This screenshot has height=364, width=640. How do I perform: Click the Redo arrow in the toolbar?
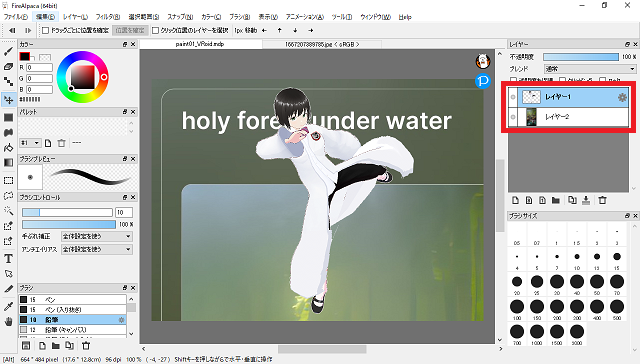tap(28, 30)
